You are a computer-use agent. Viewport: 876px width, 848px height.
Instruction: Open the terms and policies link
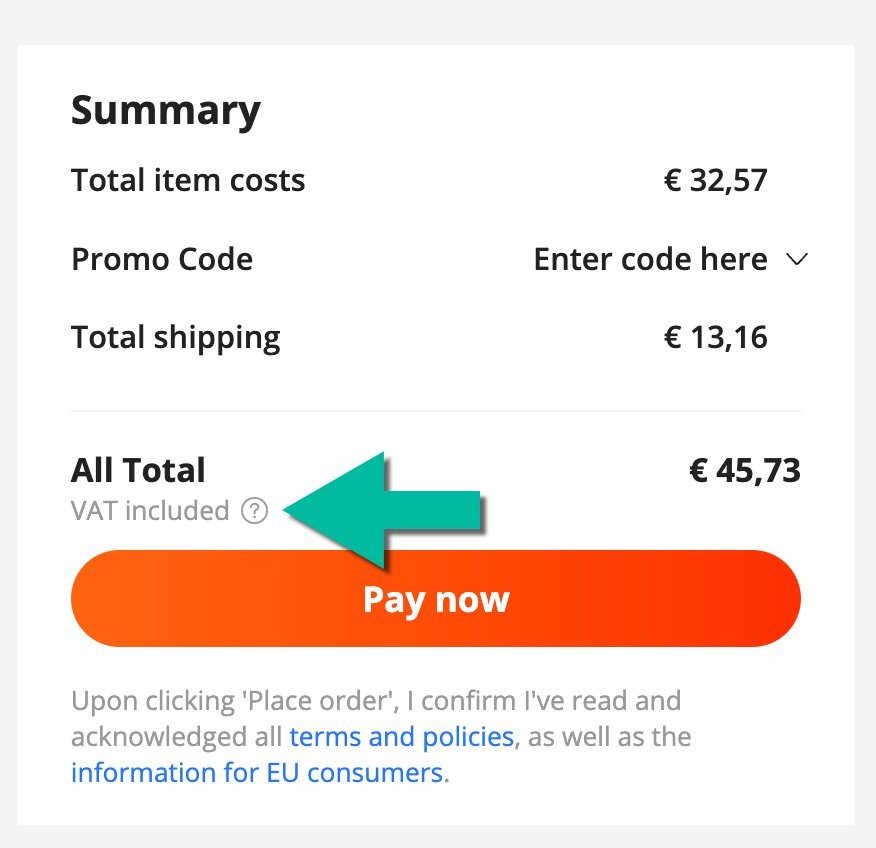[401, 737]
